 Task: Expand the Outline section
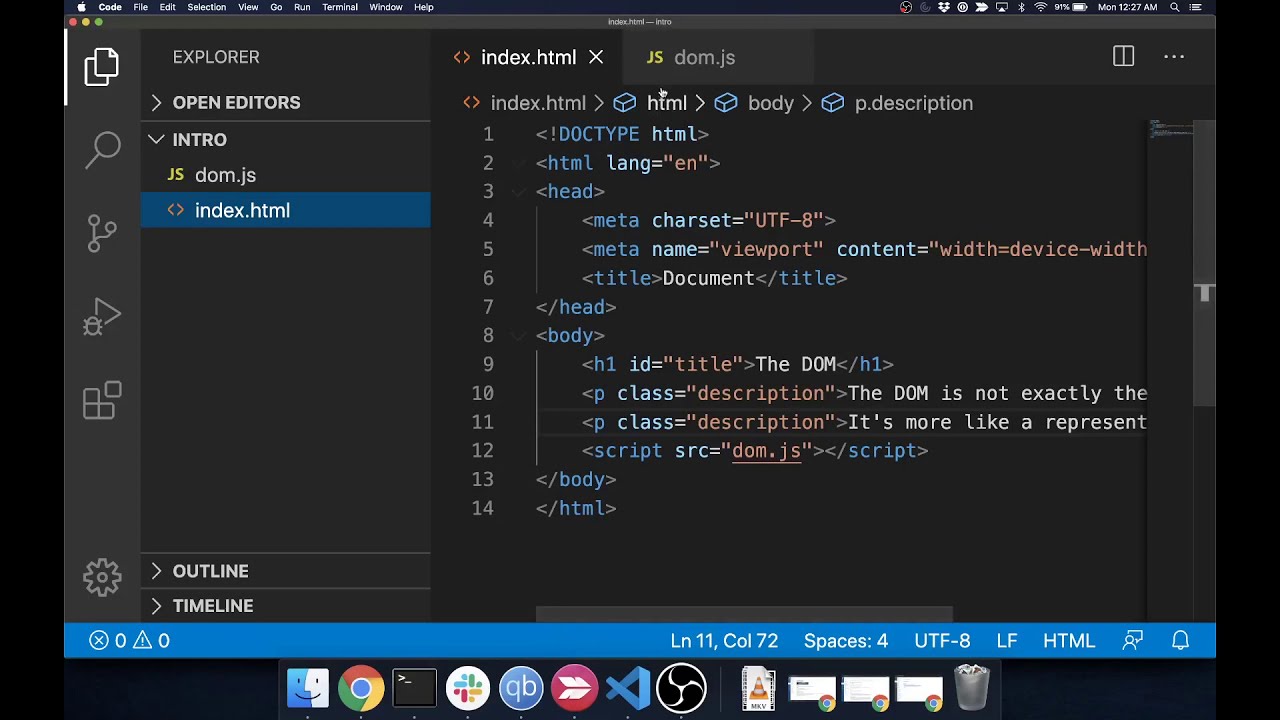click(x=210, y=571)
